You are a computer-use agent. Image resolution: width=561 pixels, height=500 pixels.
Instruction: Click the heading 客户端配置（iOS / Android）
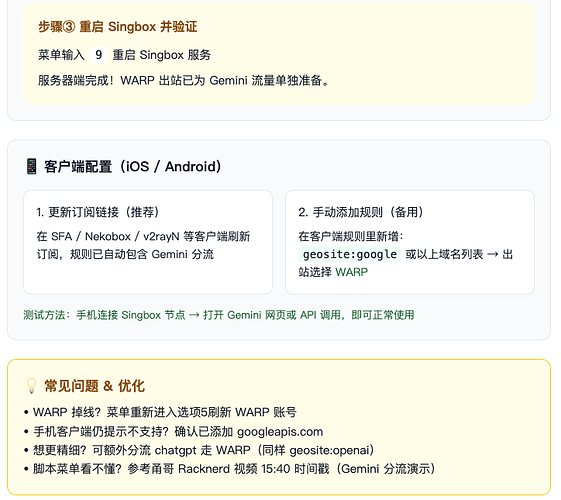tap(133, 167)
